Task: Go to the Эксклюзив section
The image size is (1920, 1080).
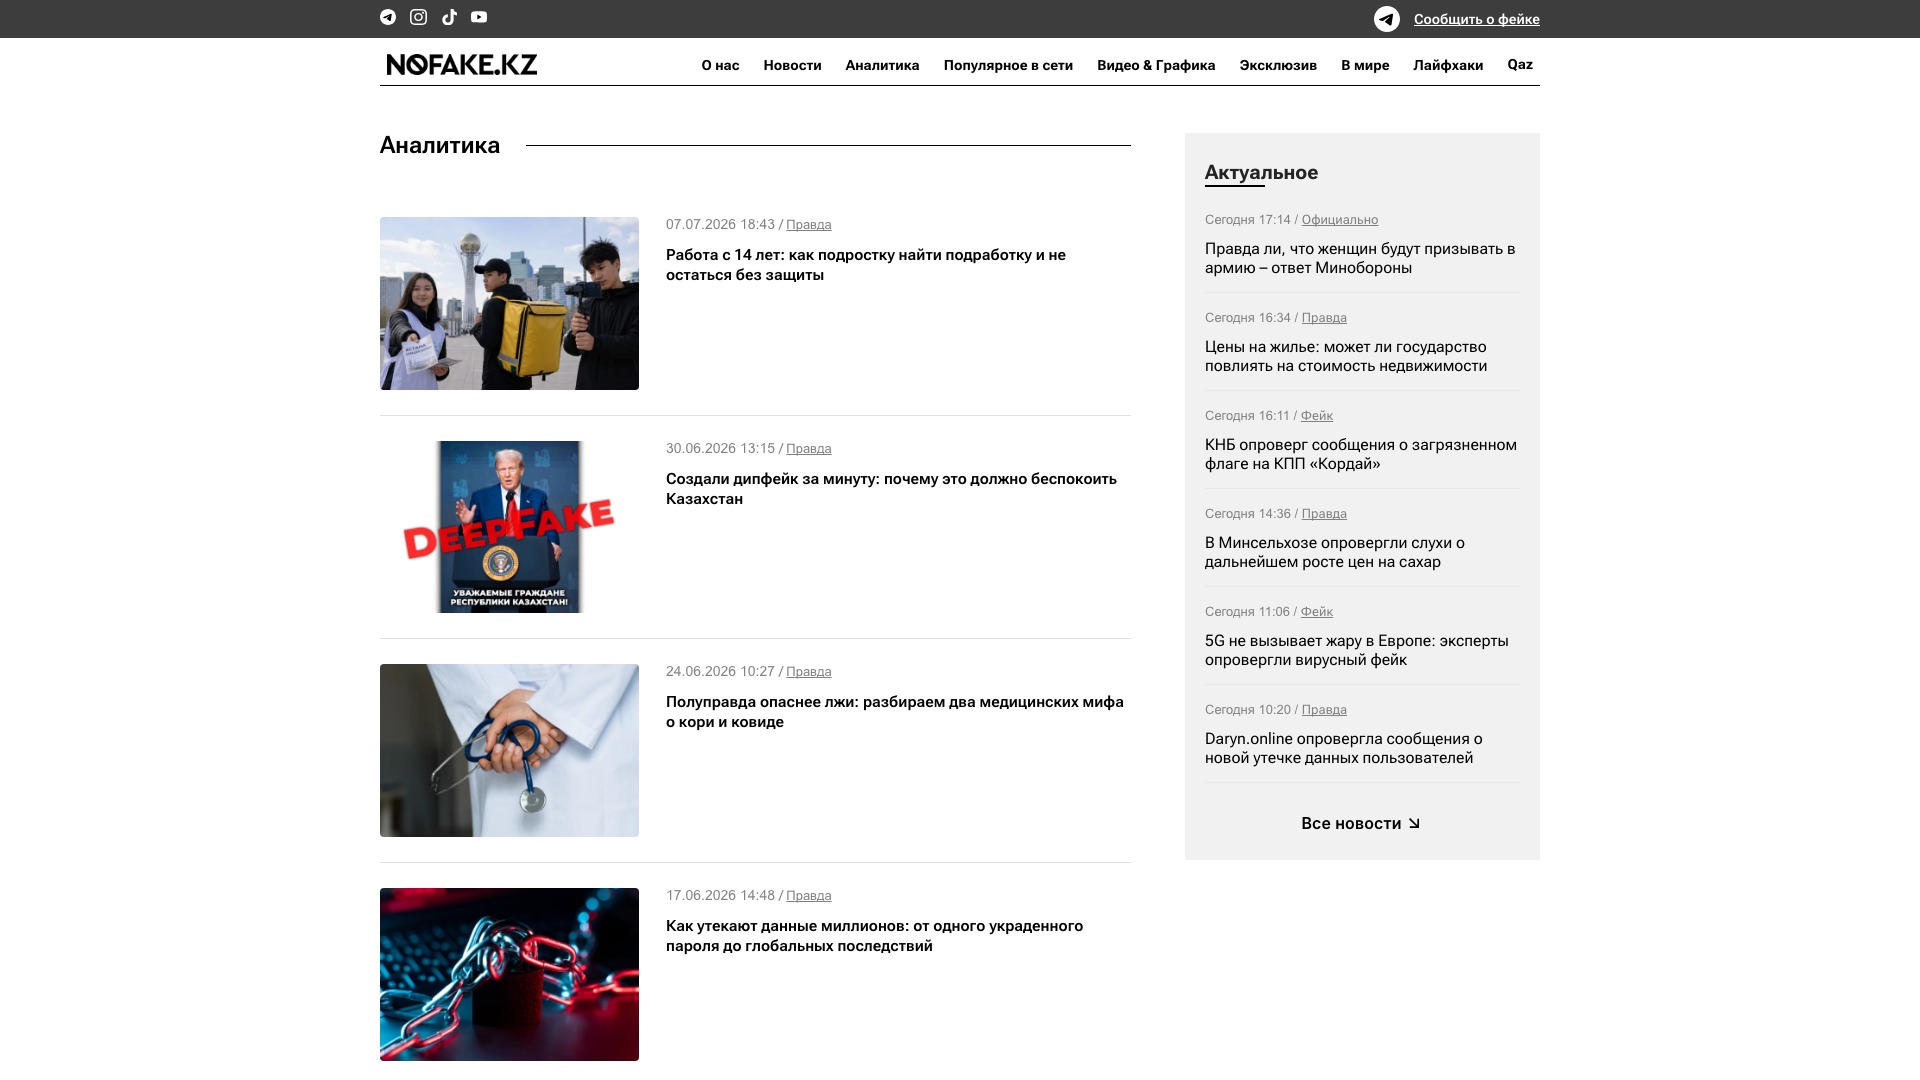Action: (1278, 65)
